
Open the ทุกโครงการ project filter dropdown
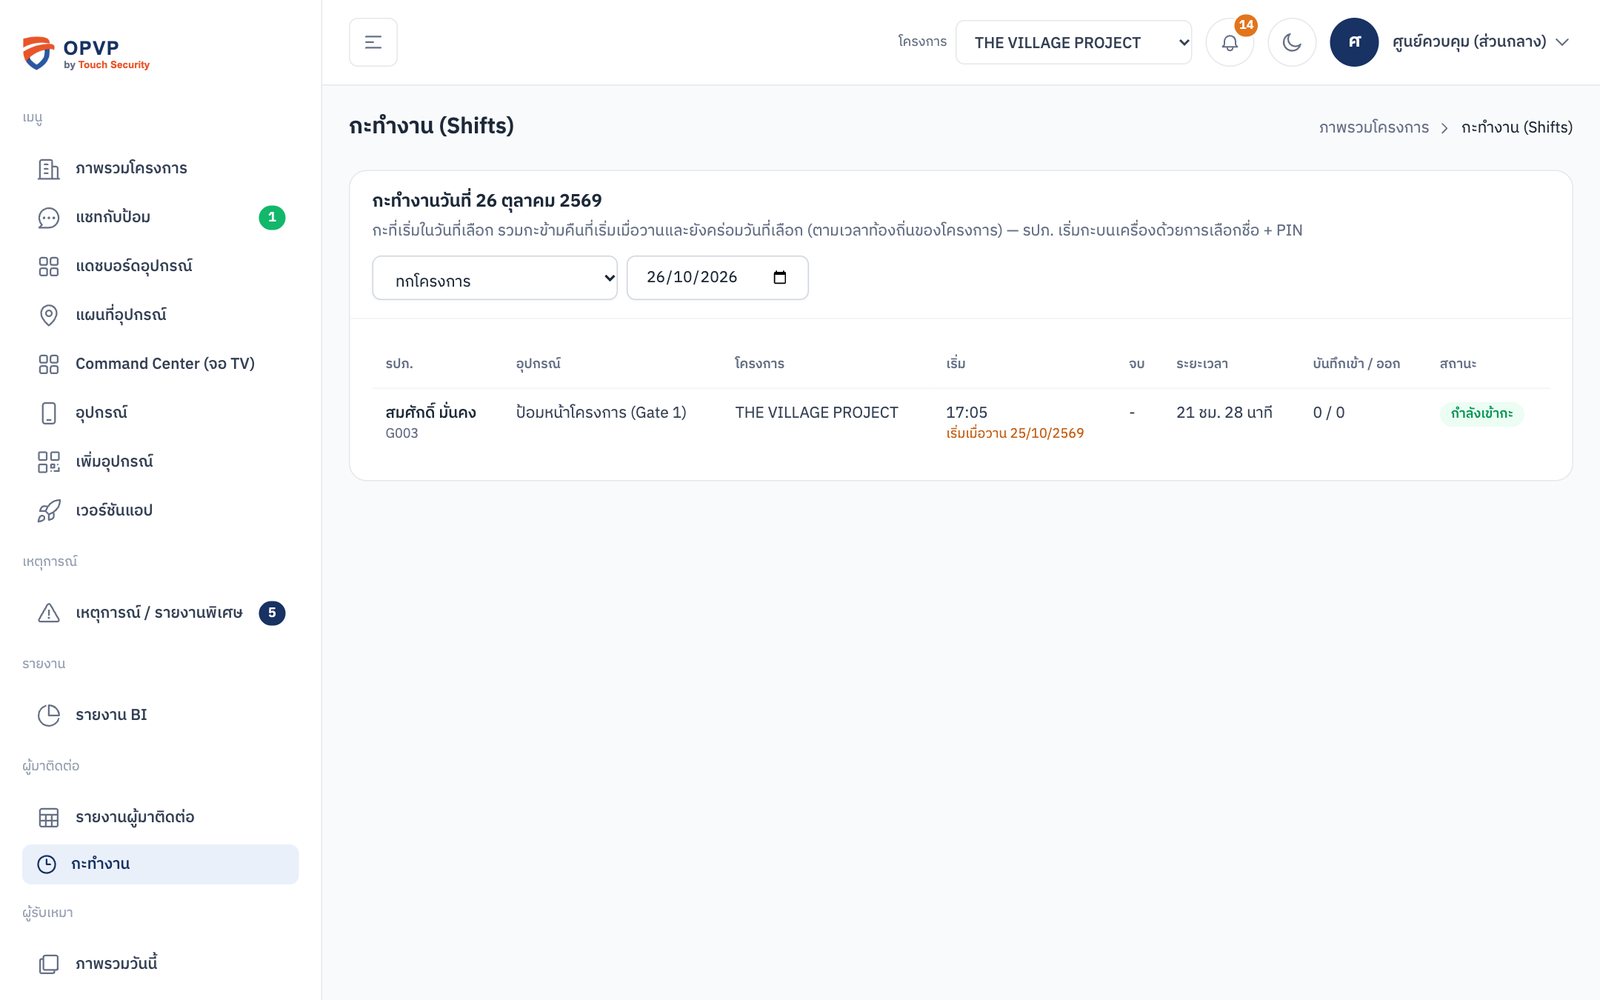(x=495, y=278)
